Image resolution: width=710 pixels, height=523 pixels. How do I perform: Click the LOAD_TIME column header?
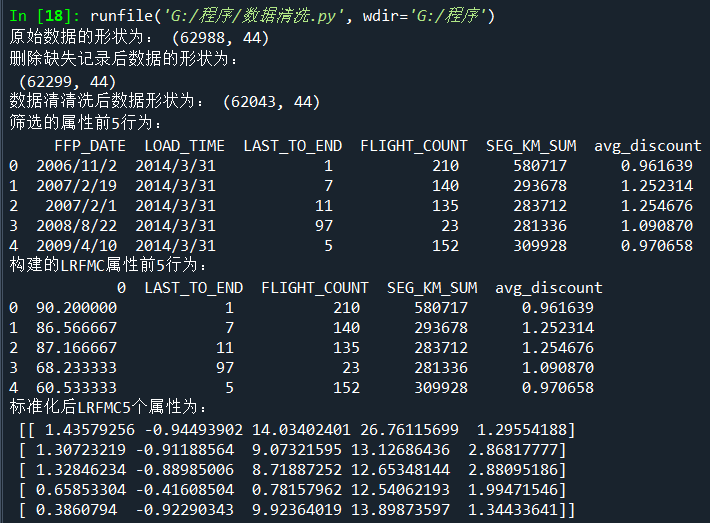pos(184,146)
